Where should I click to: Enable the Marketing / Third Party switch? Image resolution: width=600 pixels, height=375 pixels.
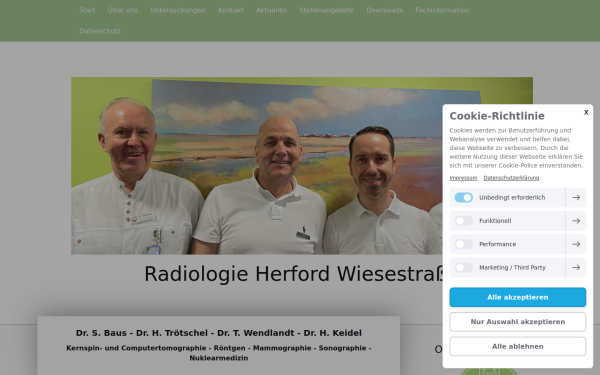click(x=463, y=267)
